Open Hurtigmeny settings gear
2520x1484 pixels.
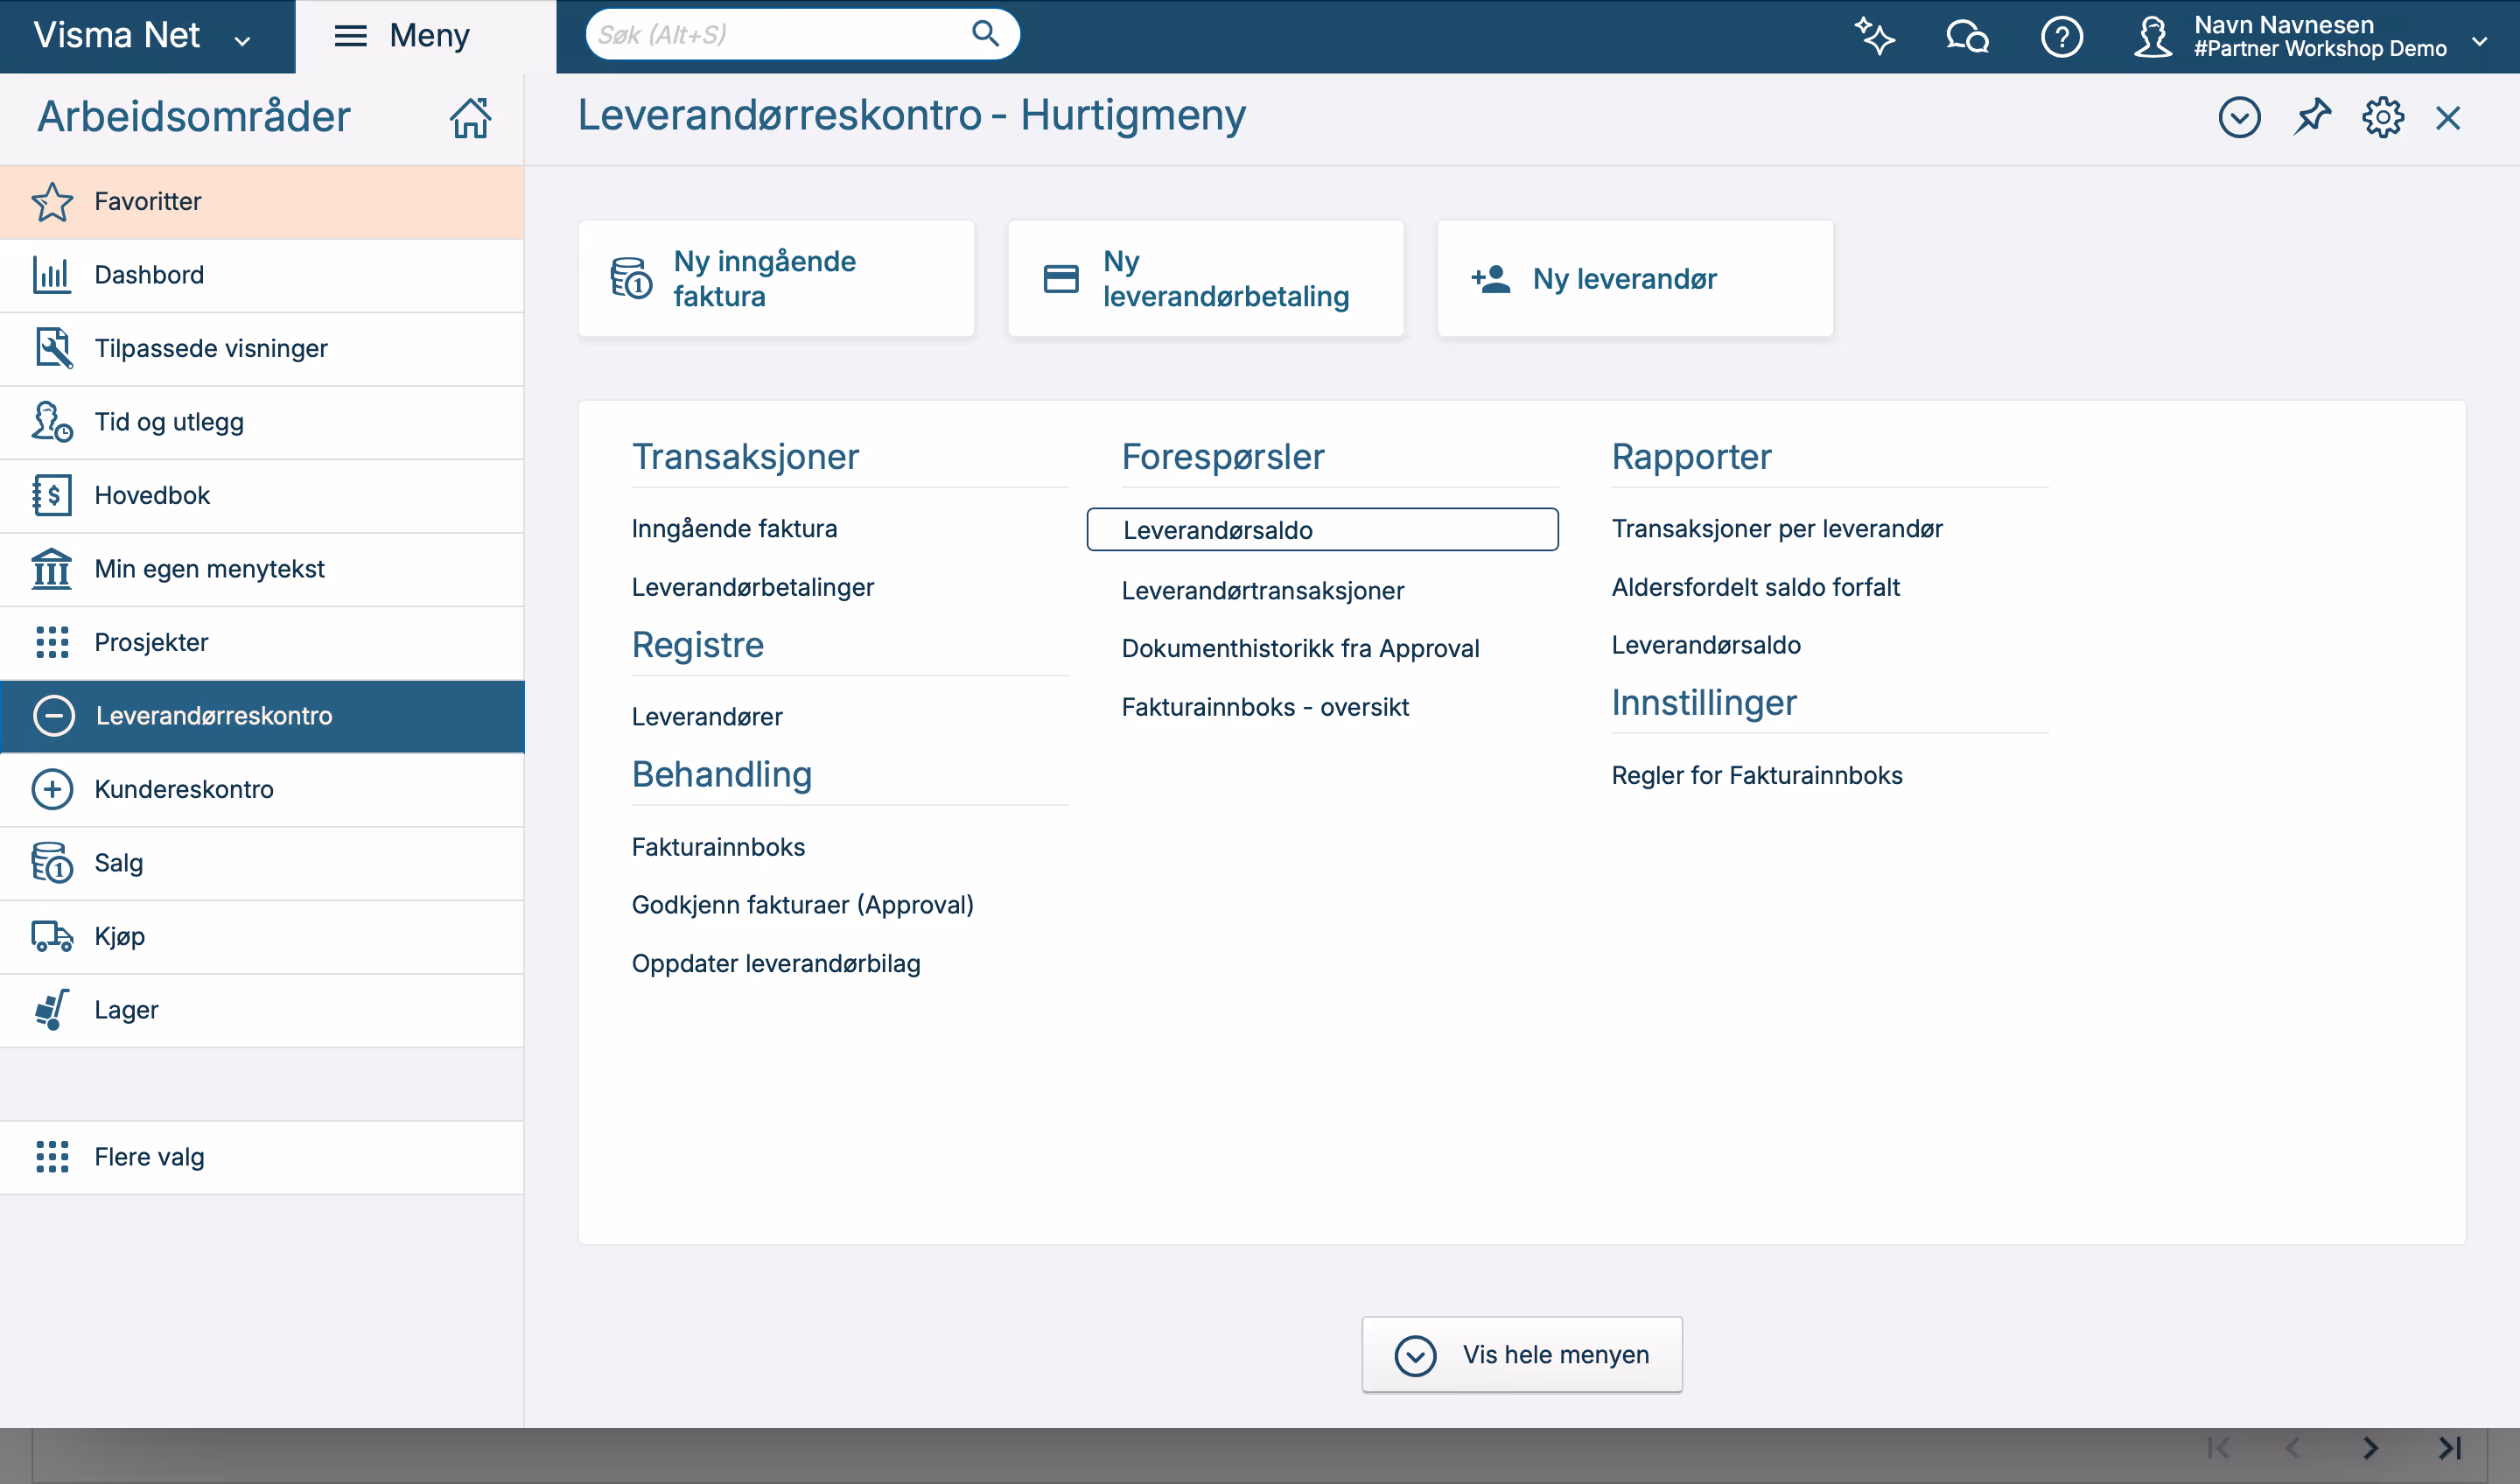pyautogui.click(x=2383, y=117)
